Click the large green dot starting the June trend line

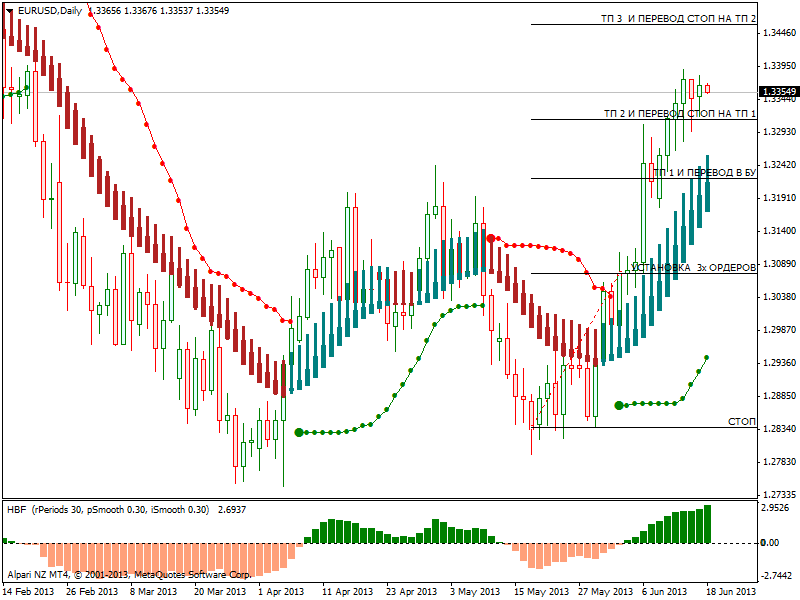point(619,406)
